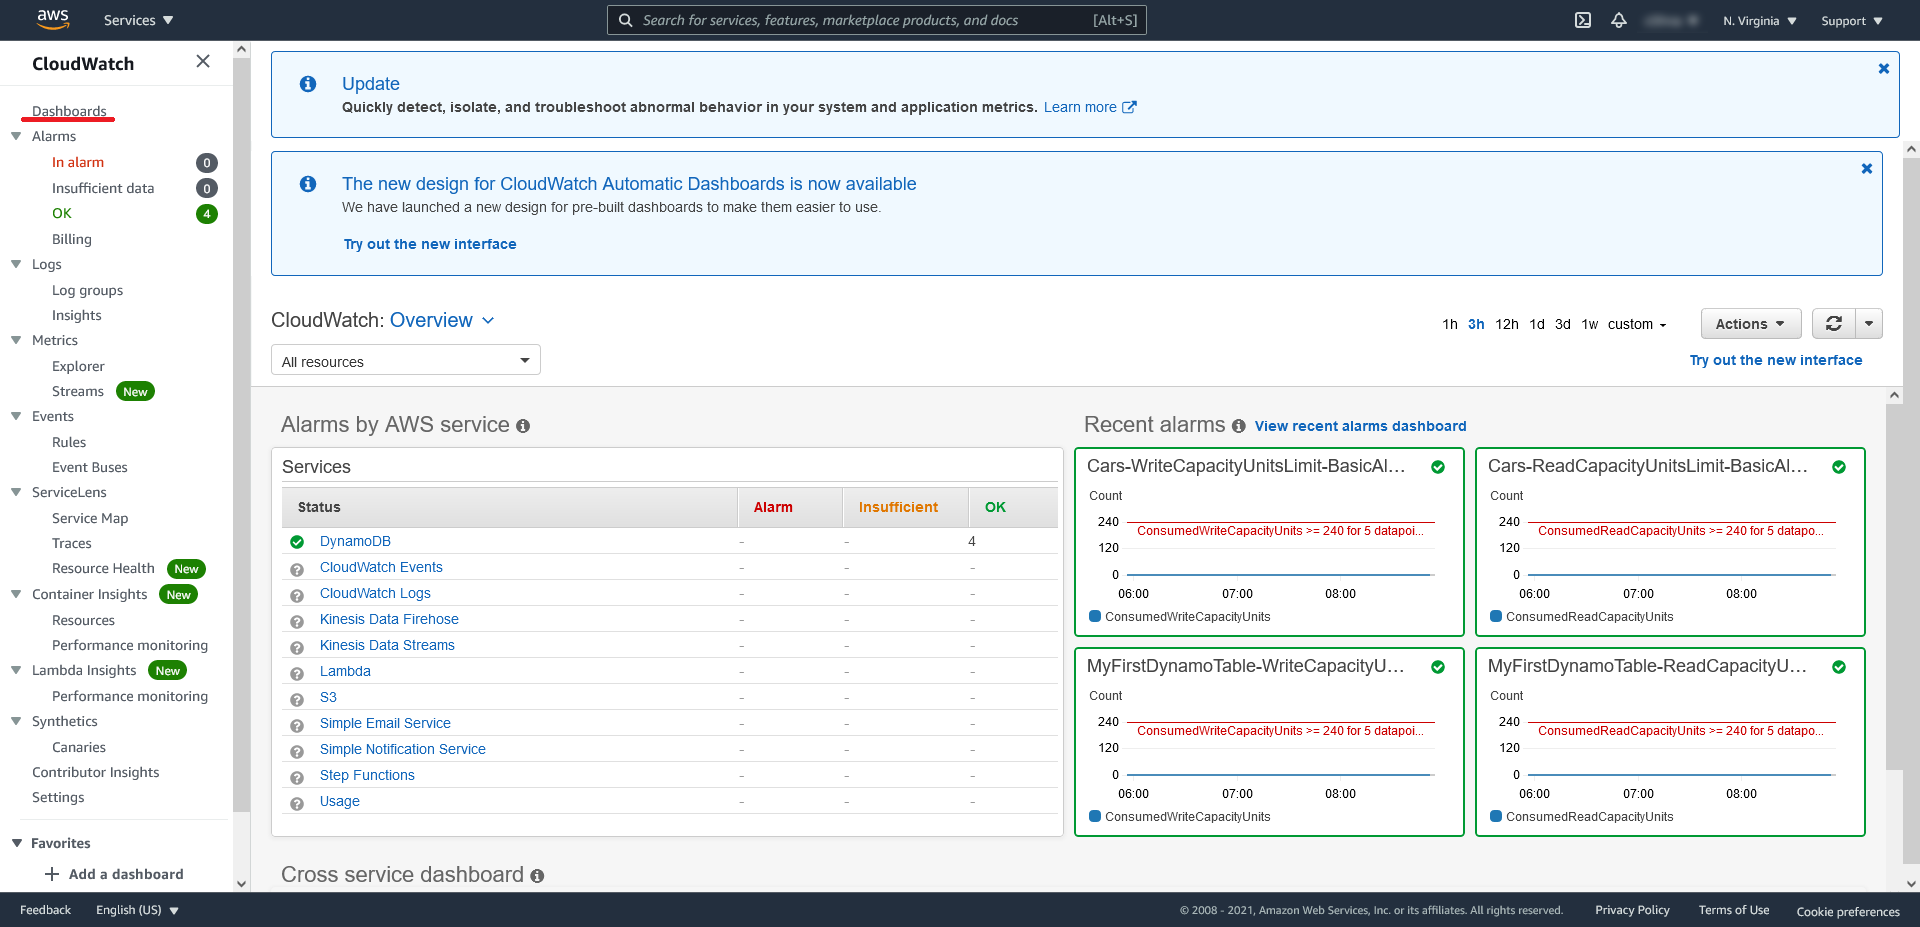Close the CloudWatch sidebar panel
Screen dimensions: 1920x927
pos(203,62)
